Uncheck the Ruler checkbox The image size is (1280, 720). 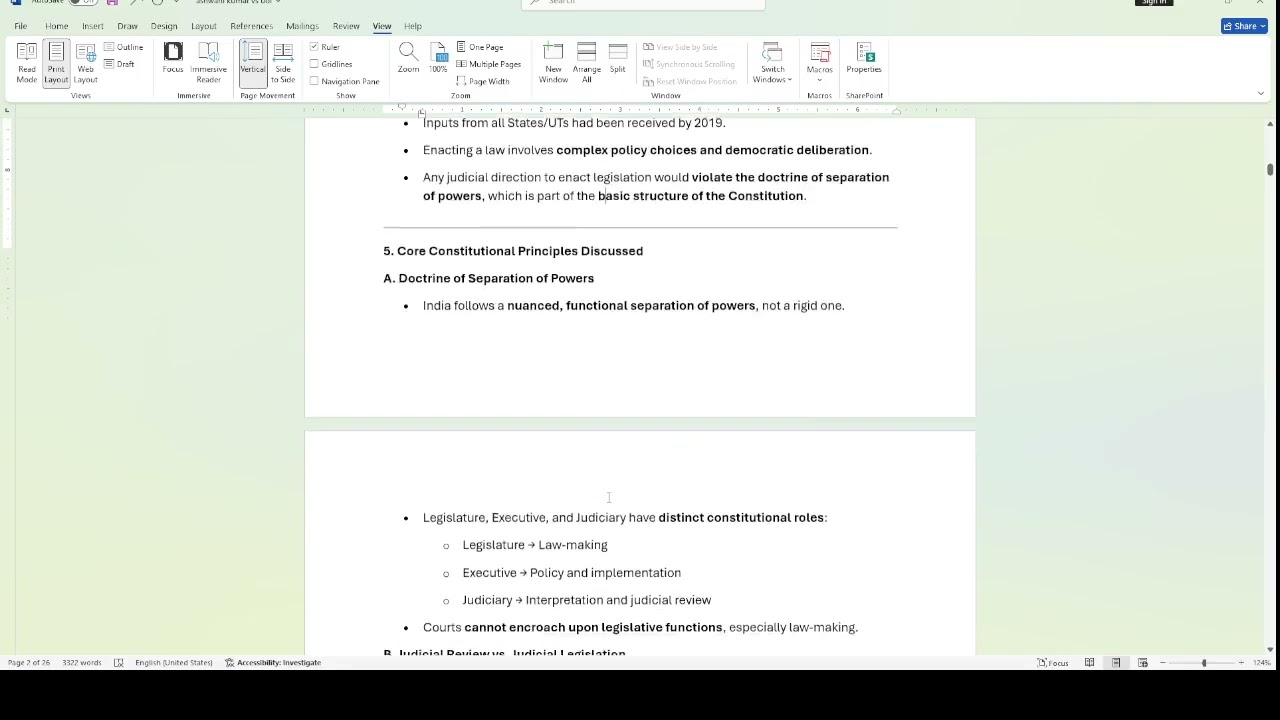tap(314, 47)
